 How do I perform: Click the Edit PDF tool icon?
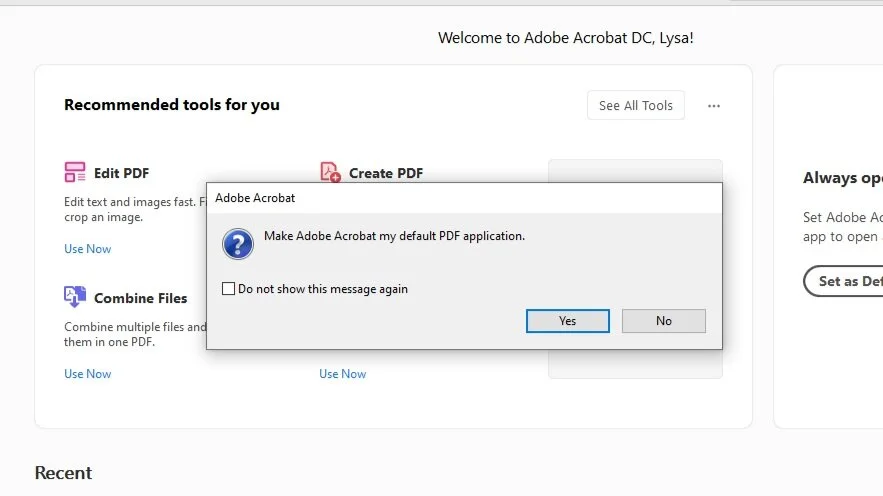75,172
